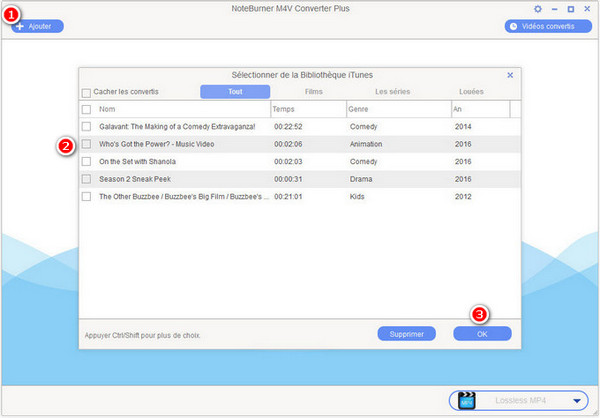Click the Supprimer button

[406, 334]
